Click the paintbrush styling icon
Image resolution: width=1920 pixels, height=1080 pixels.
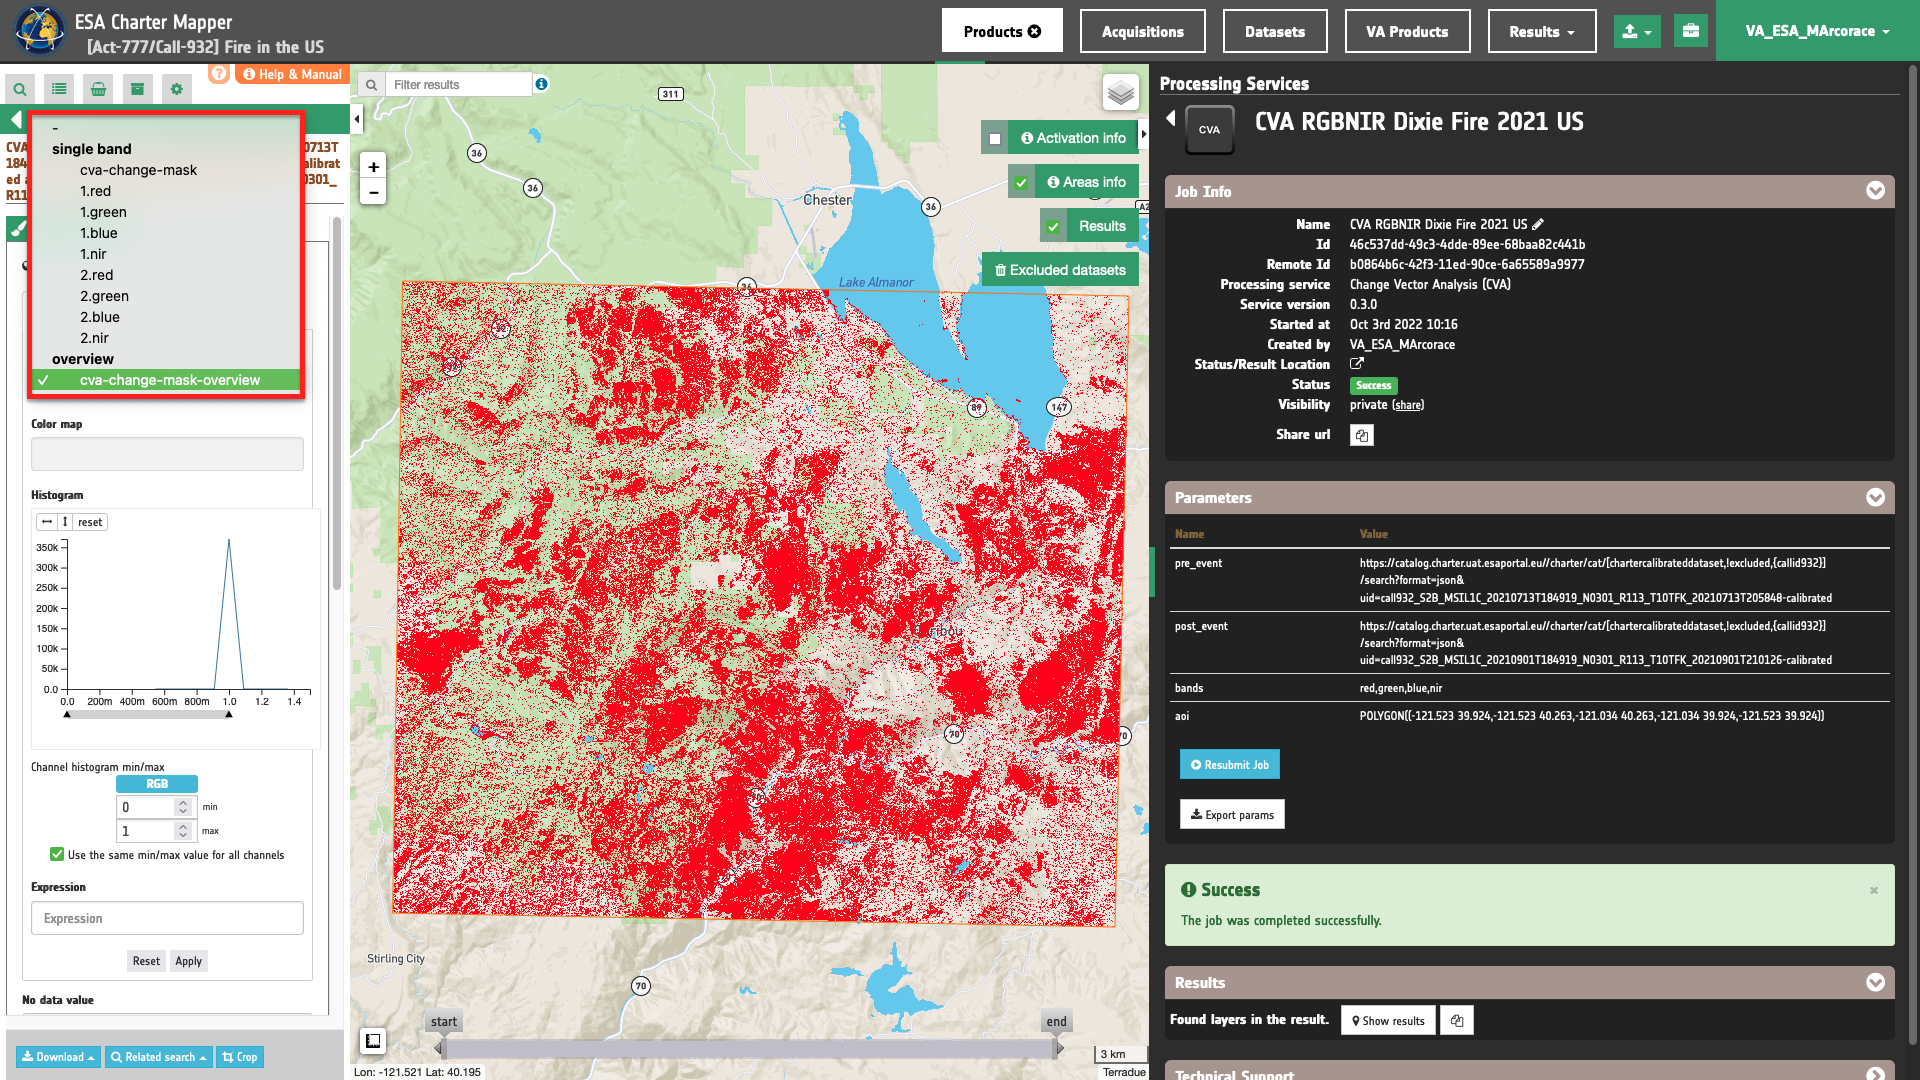pyautogui.click(x=18, y=229)
